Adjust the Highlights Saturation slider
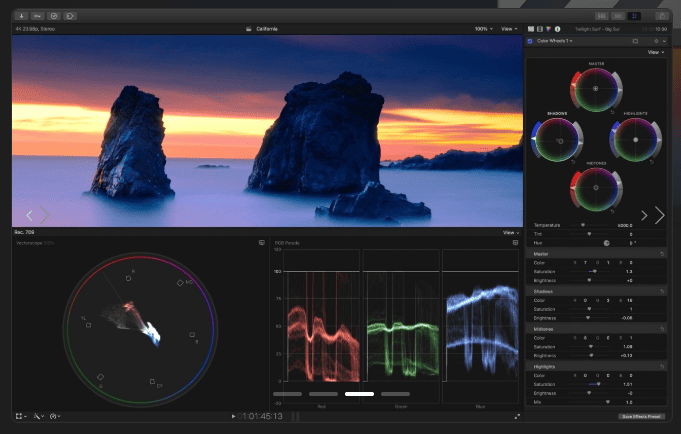This screenshot has height=434, width=681. click(598, 384)
